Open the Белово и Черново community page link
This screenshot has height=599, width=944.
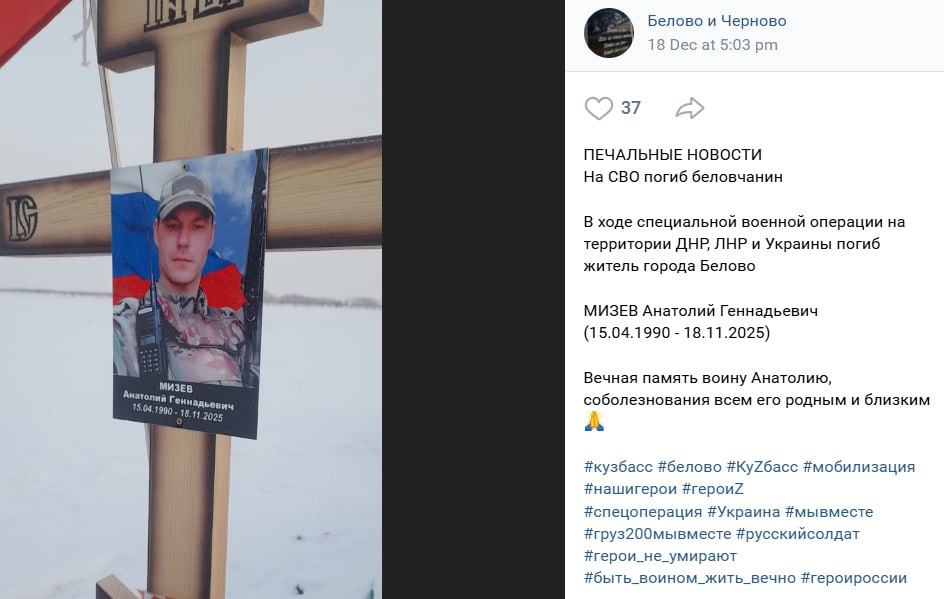point(716,21)
